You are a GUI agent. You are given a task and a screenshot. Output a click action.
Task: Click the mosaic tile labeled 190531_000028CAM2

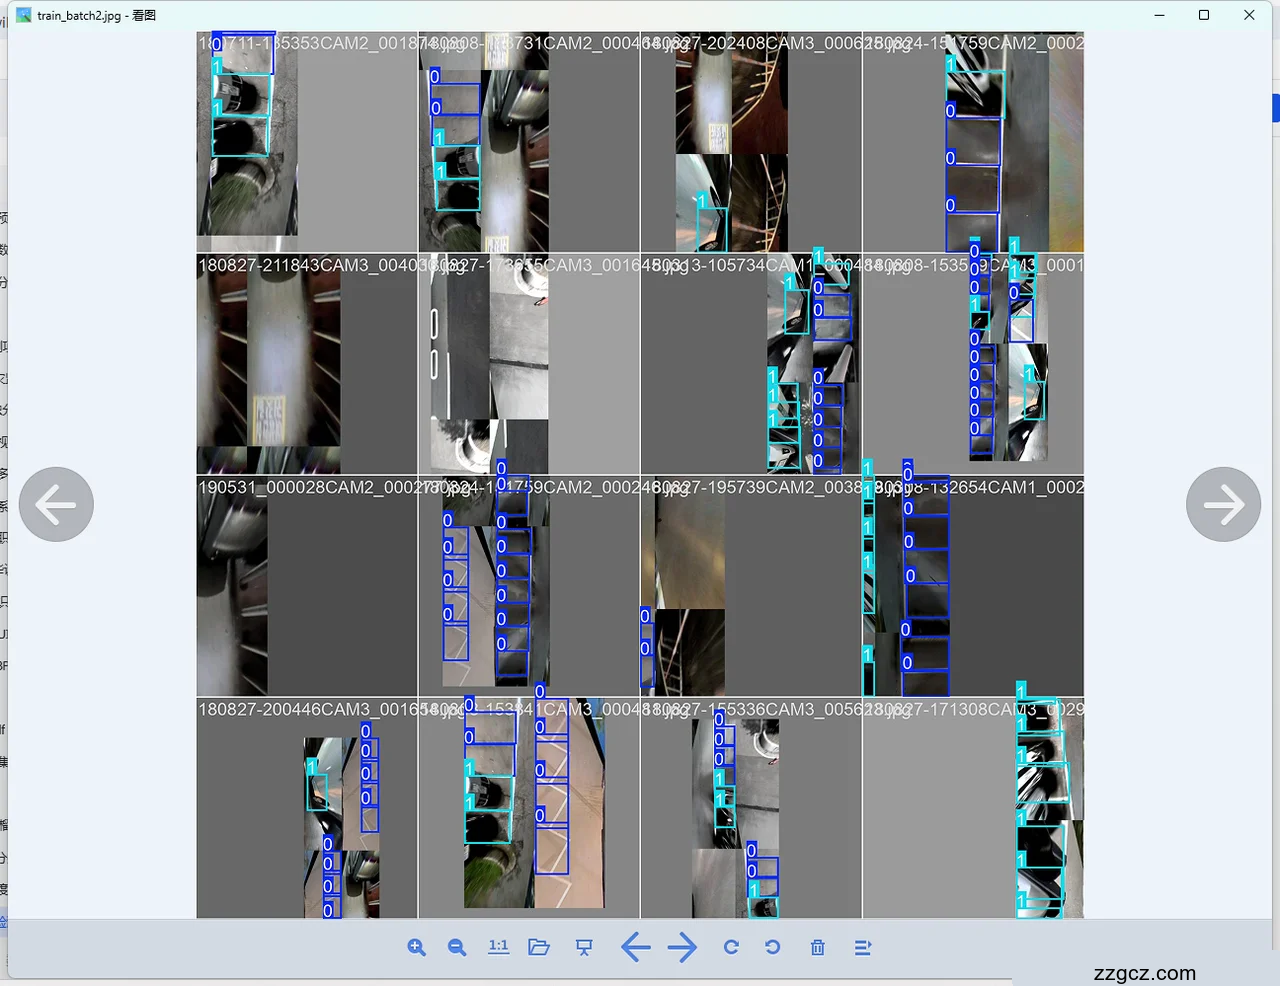pyautogui.click(x=307, y=586)
